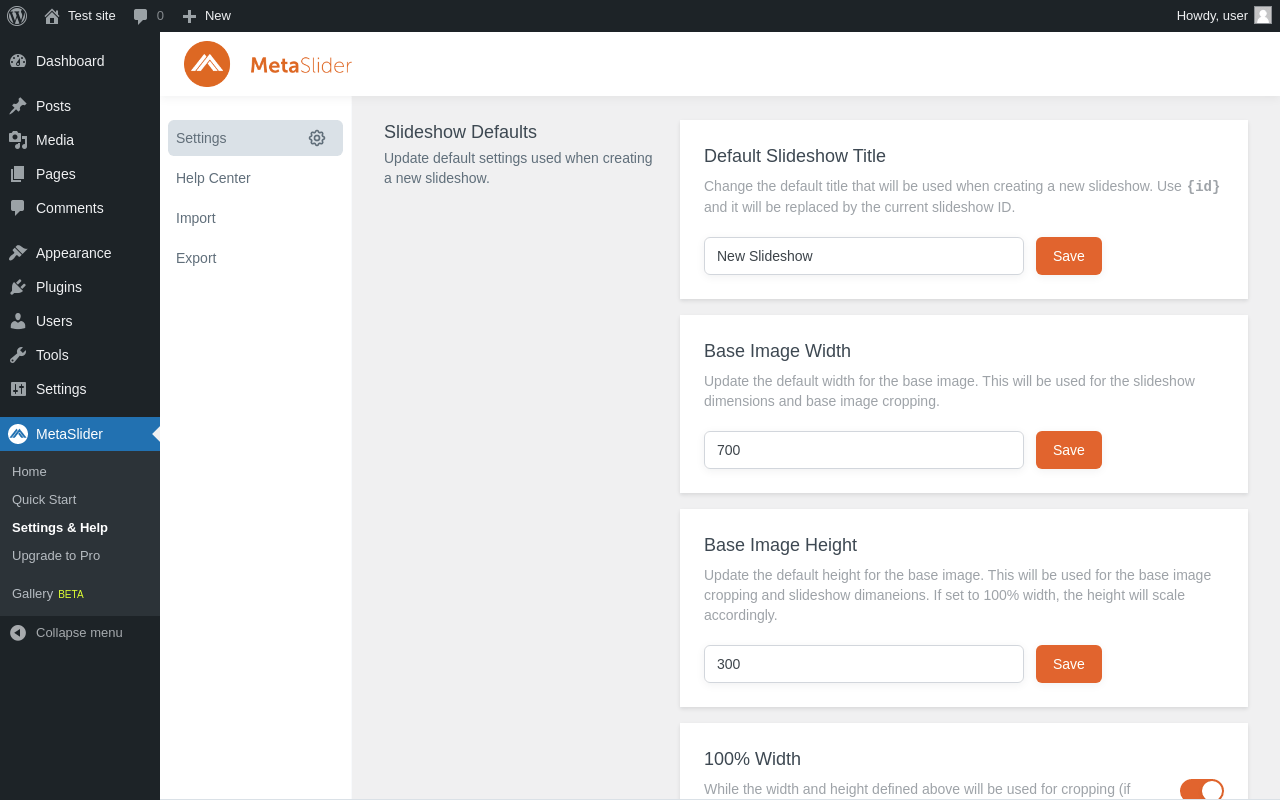Click the Settings gear icon

pyautogui.click(x=317, y=138)
